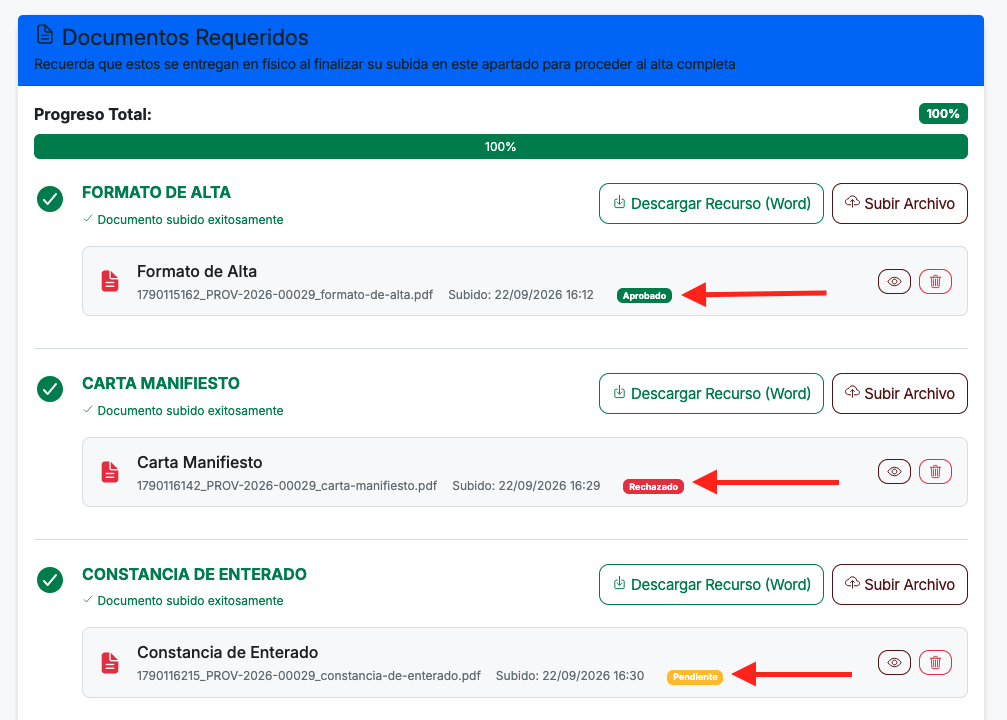Click green check icon for Constancia de Enterado

(50, 580)
